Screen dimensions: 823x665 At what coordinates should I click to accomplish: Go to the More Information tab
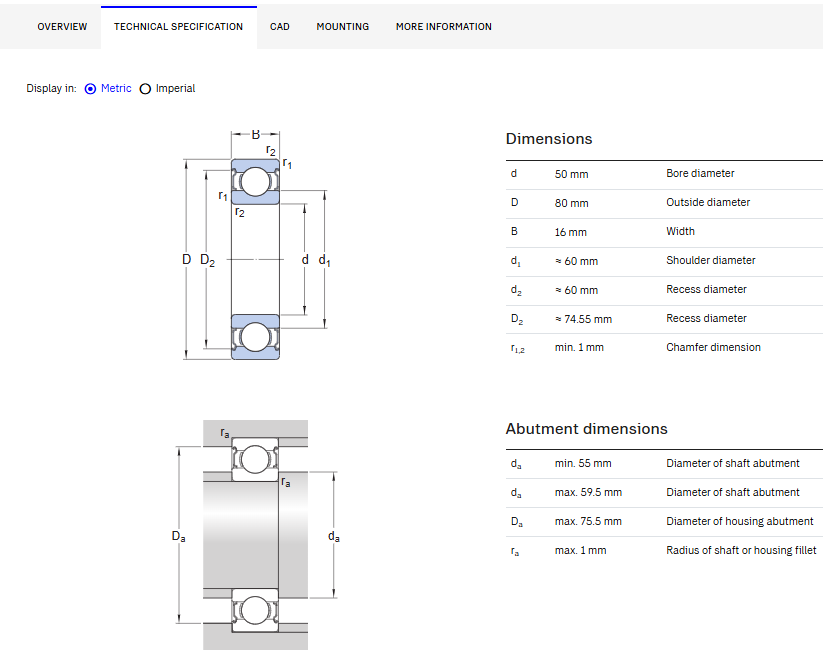coord(444,27)
